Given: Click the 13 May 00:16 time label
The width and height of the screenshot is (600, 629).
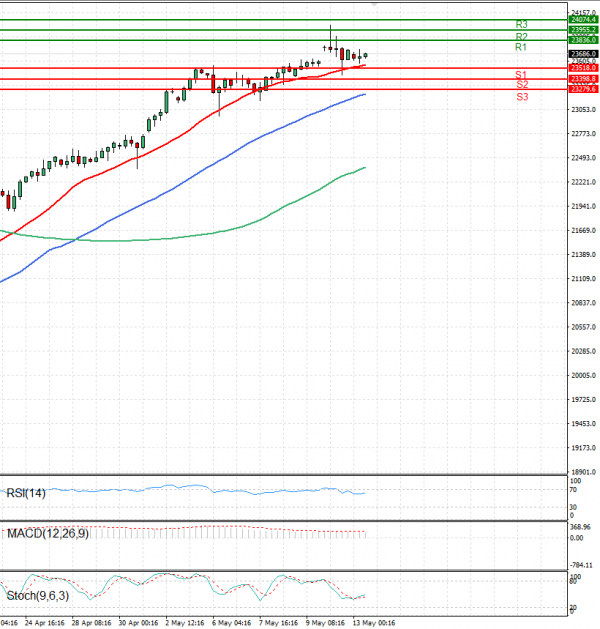Looking at the screenshot, I should 374,623.
